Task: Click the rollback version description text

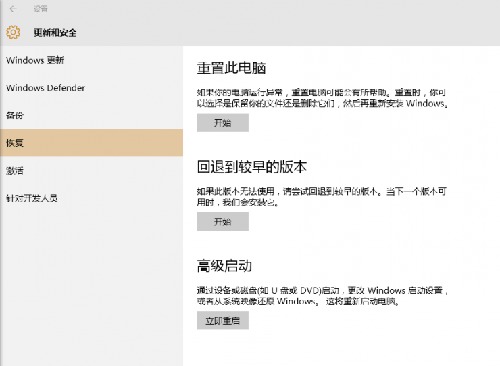Action: pos(322,197)
